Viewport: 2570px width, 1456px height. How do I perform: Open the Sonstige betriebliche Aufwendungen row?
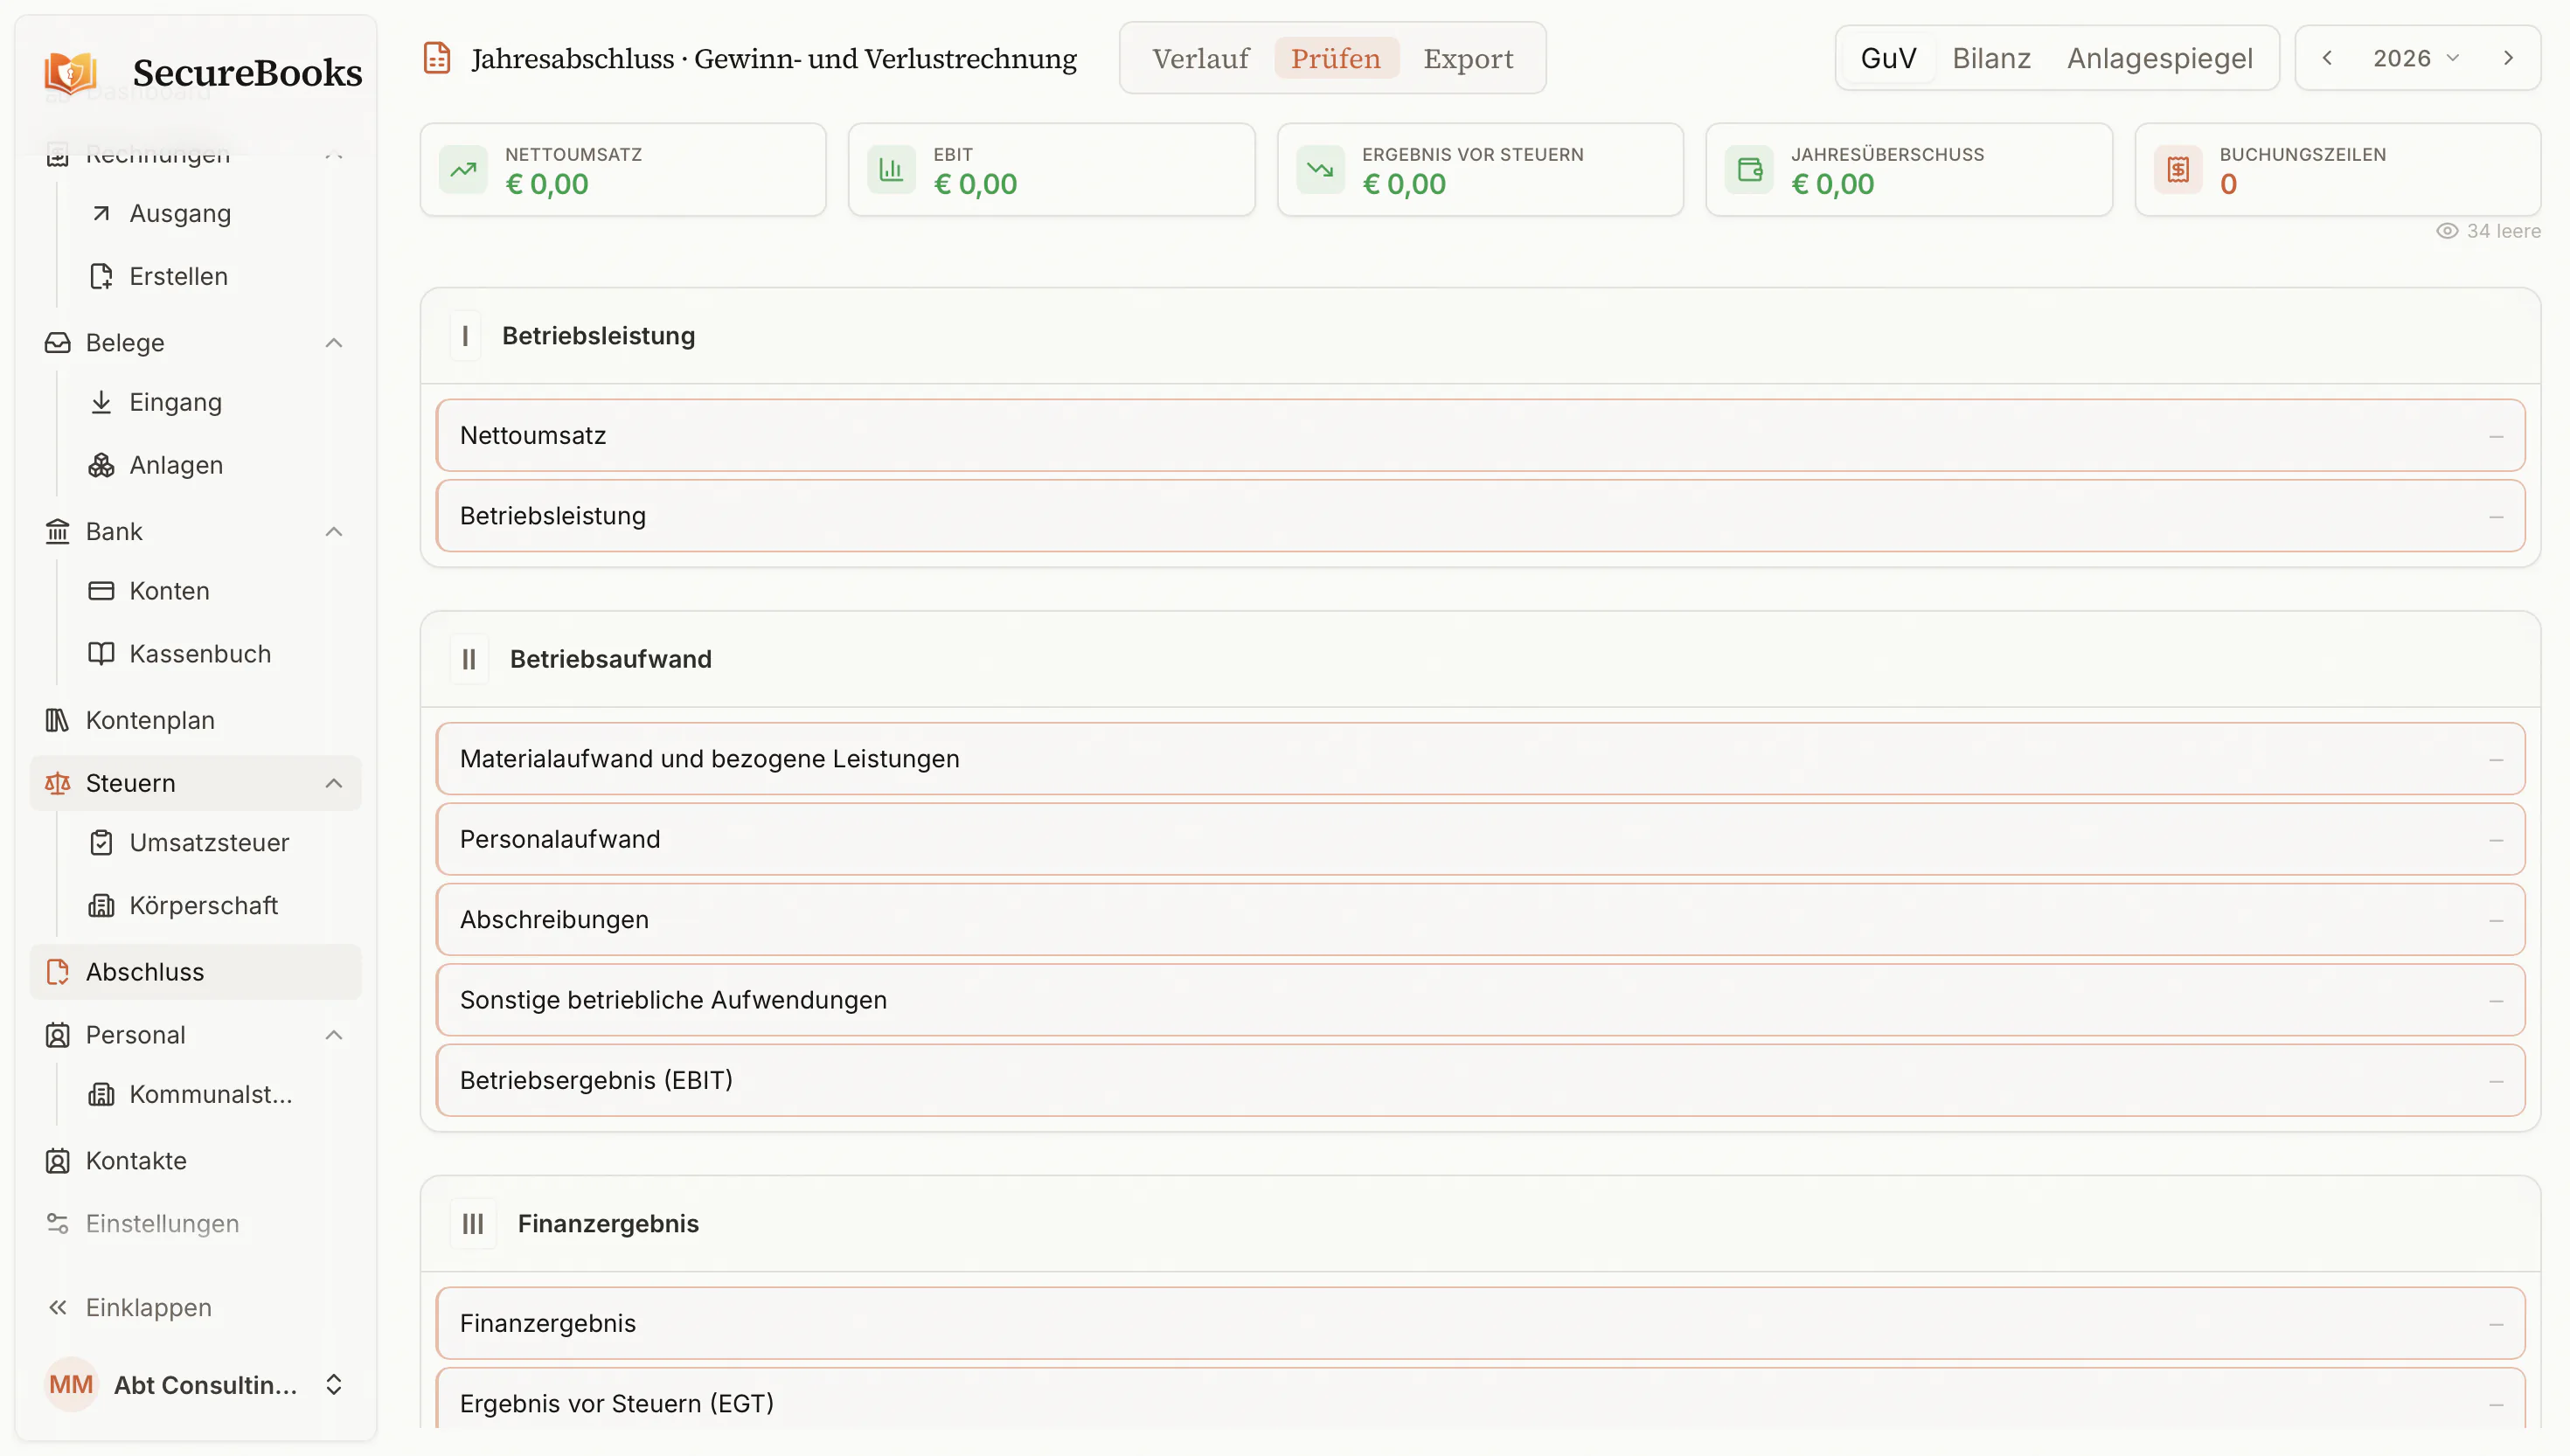tap(1480, 1000)
